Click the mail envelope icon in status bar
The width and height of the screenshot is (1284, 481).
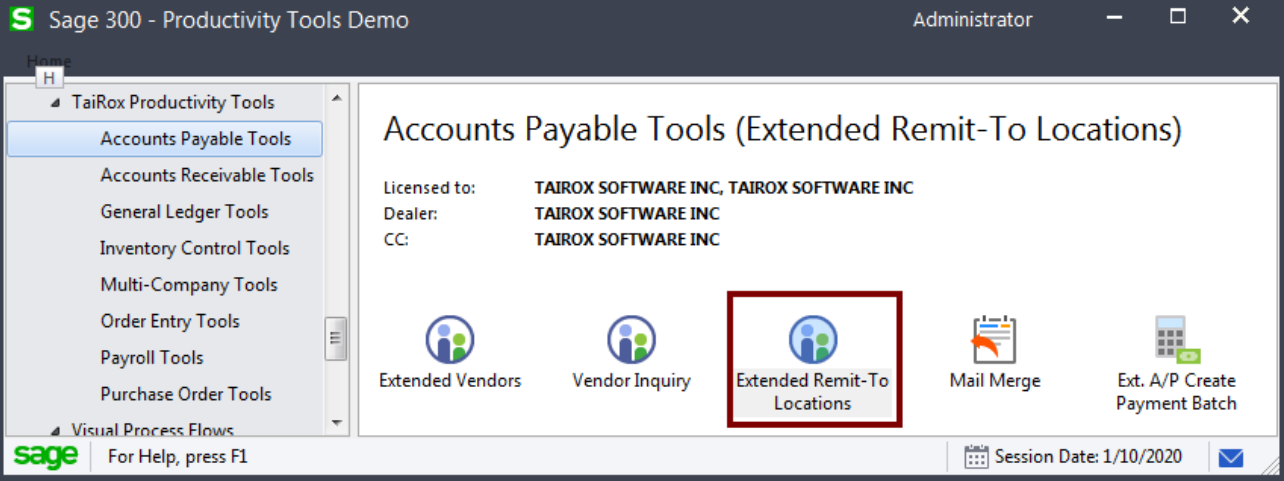pyautogui.click(x=1231, y=458)
